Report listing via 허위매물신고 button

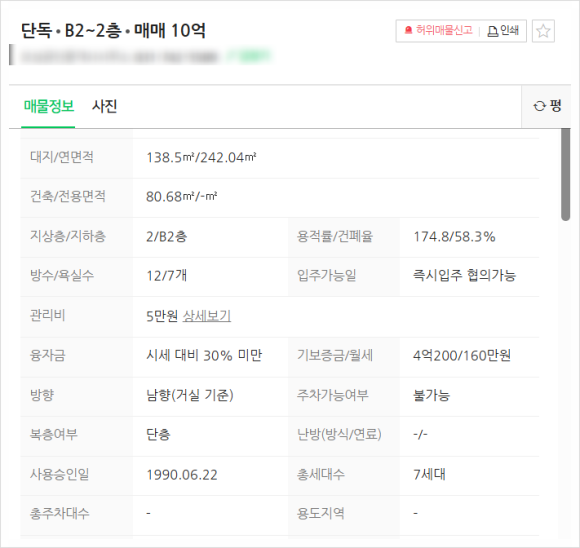[x=439, y=30]
